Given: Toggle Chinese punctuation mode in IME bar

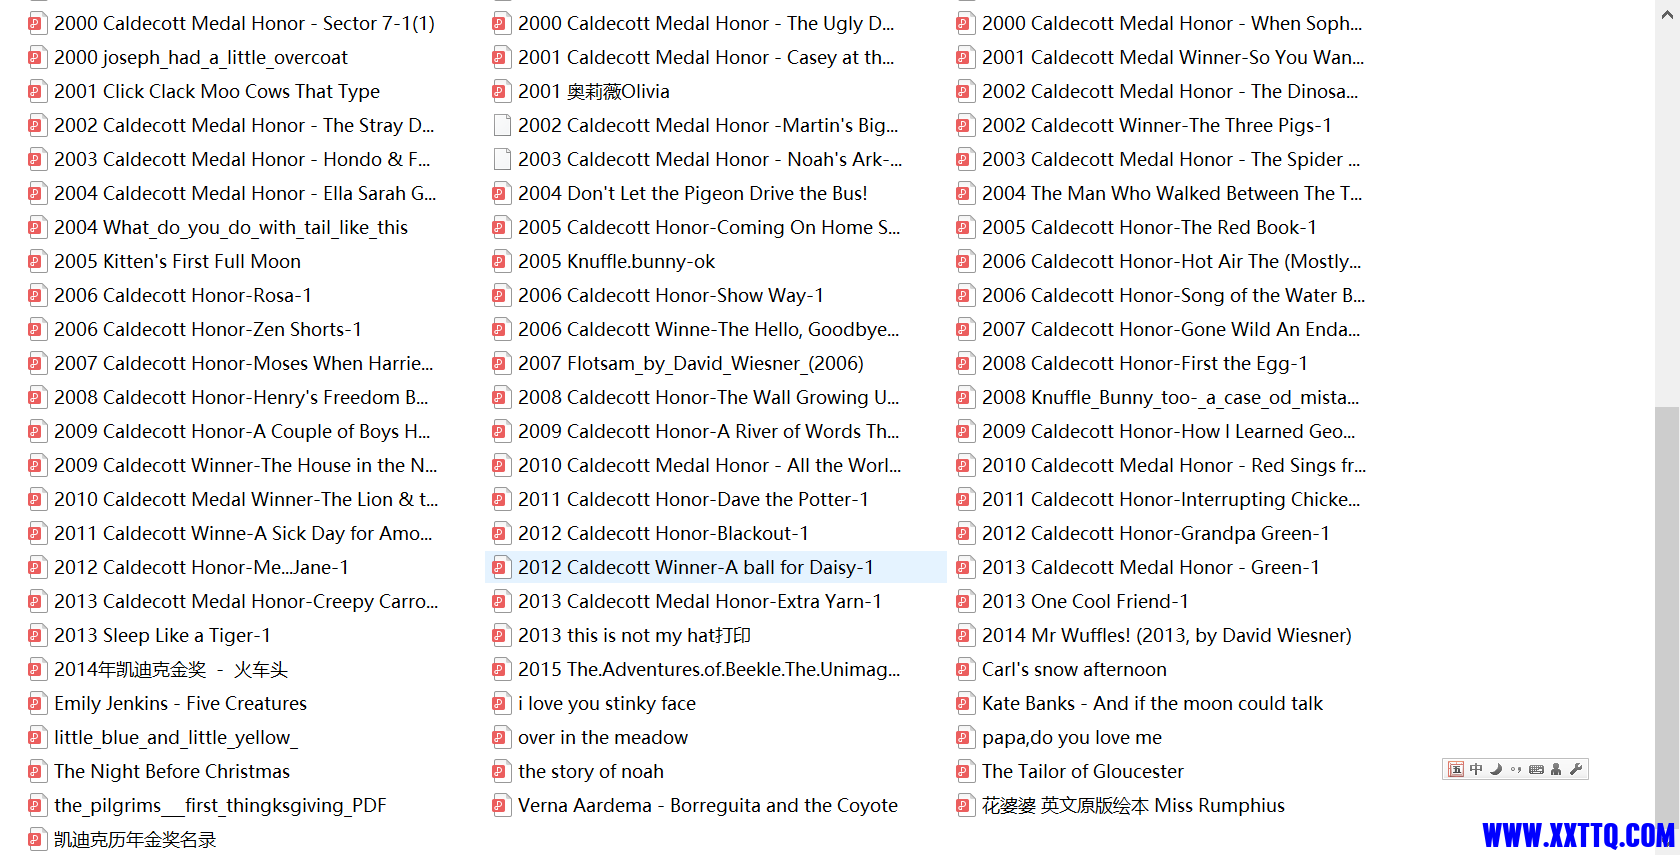Looking at the screenshot, I should [1516, 769].
